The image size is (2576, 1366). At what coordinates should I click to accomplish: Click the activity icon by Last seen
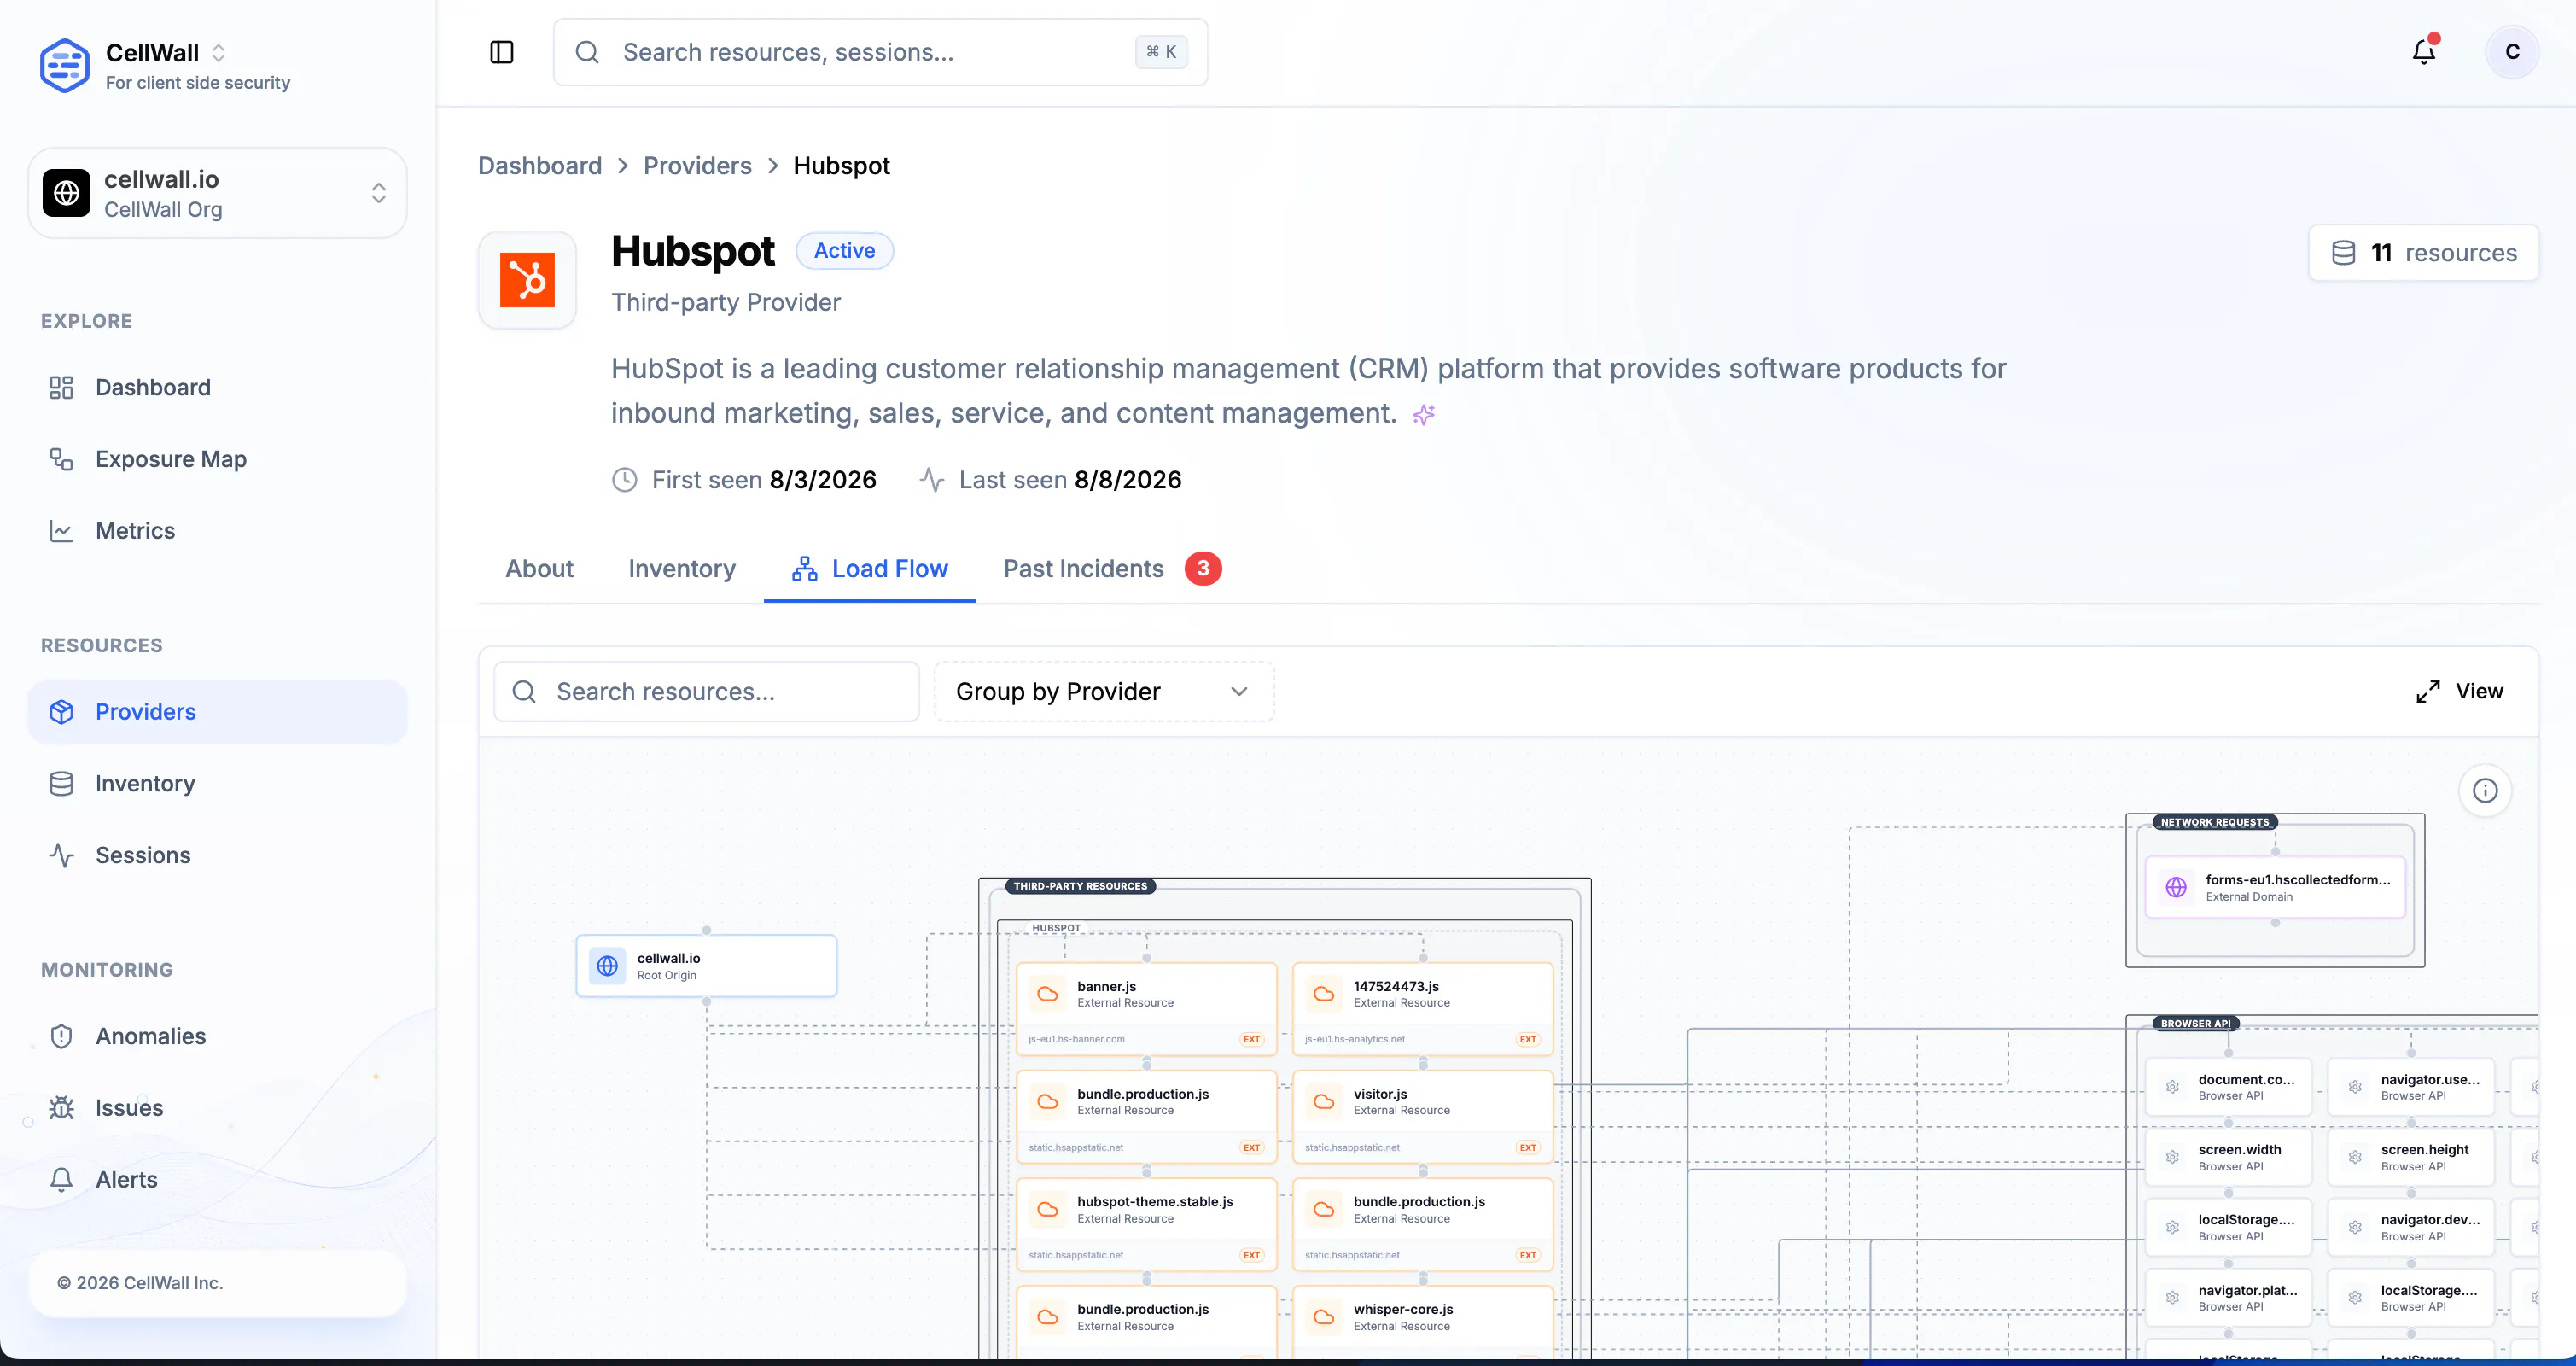pos(932,480)
